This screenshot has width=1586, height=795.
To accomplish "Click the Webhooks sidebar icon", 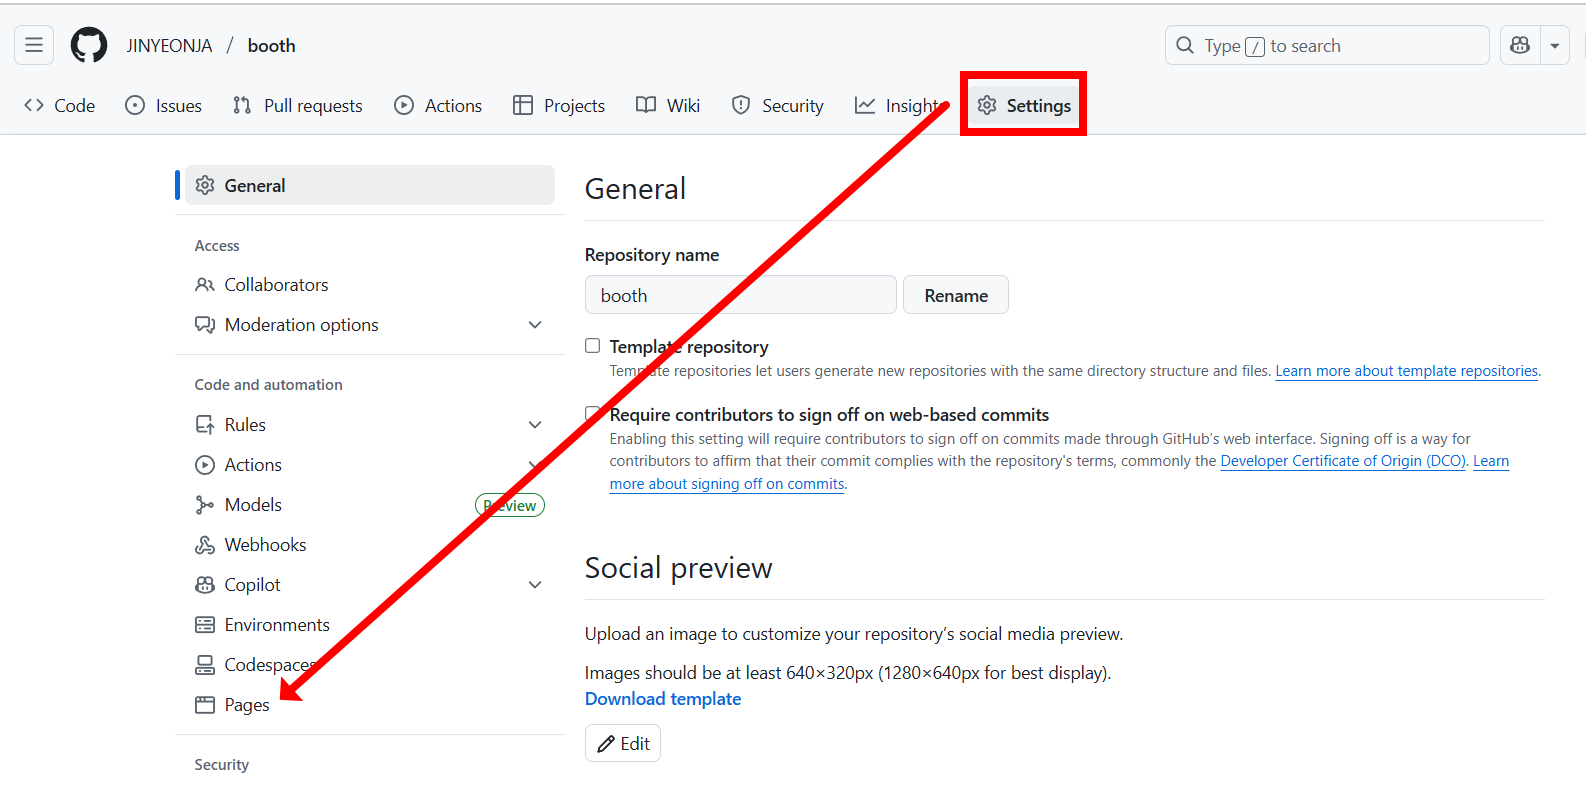I will pyautogui.click(x=205, y=545).
